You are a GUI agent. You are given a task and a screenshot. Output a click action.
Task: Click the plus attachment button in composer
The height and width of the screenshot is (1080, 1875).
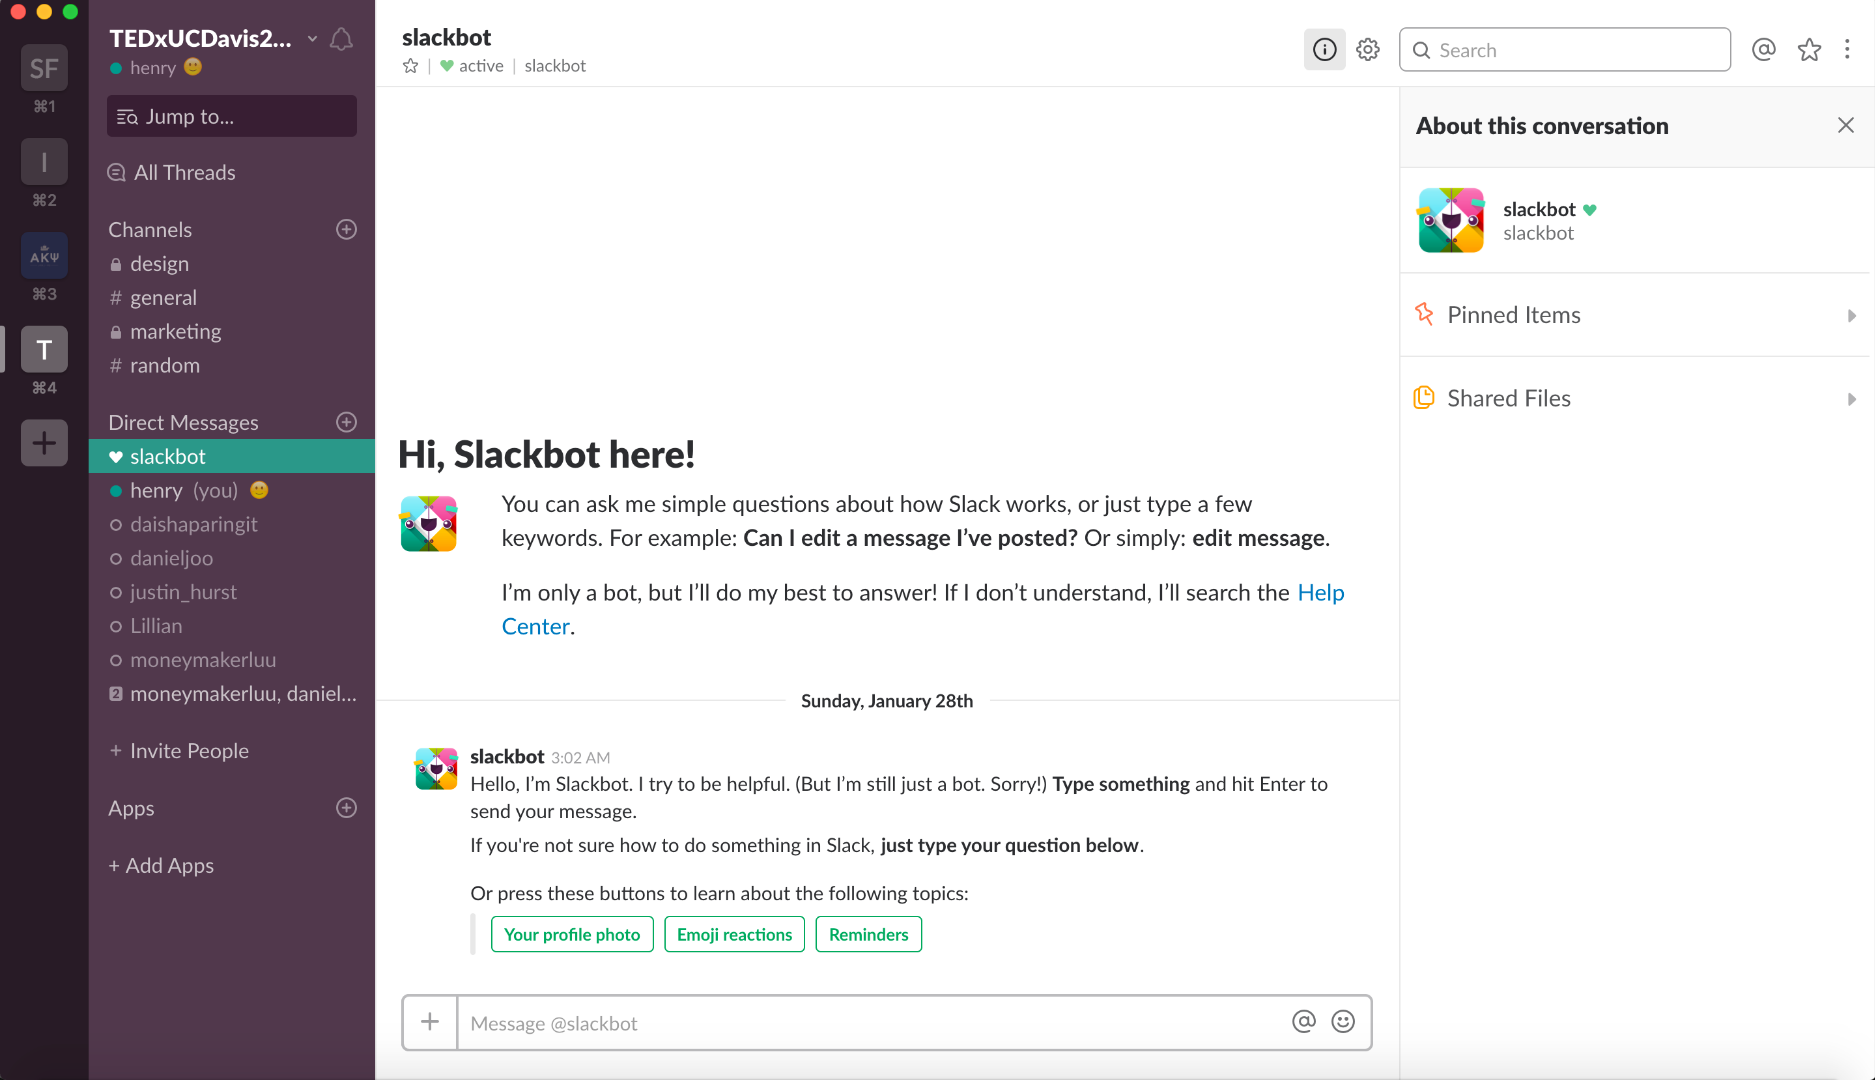[x=430, y=1022]
